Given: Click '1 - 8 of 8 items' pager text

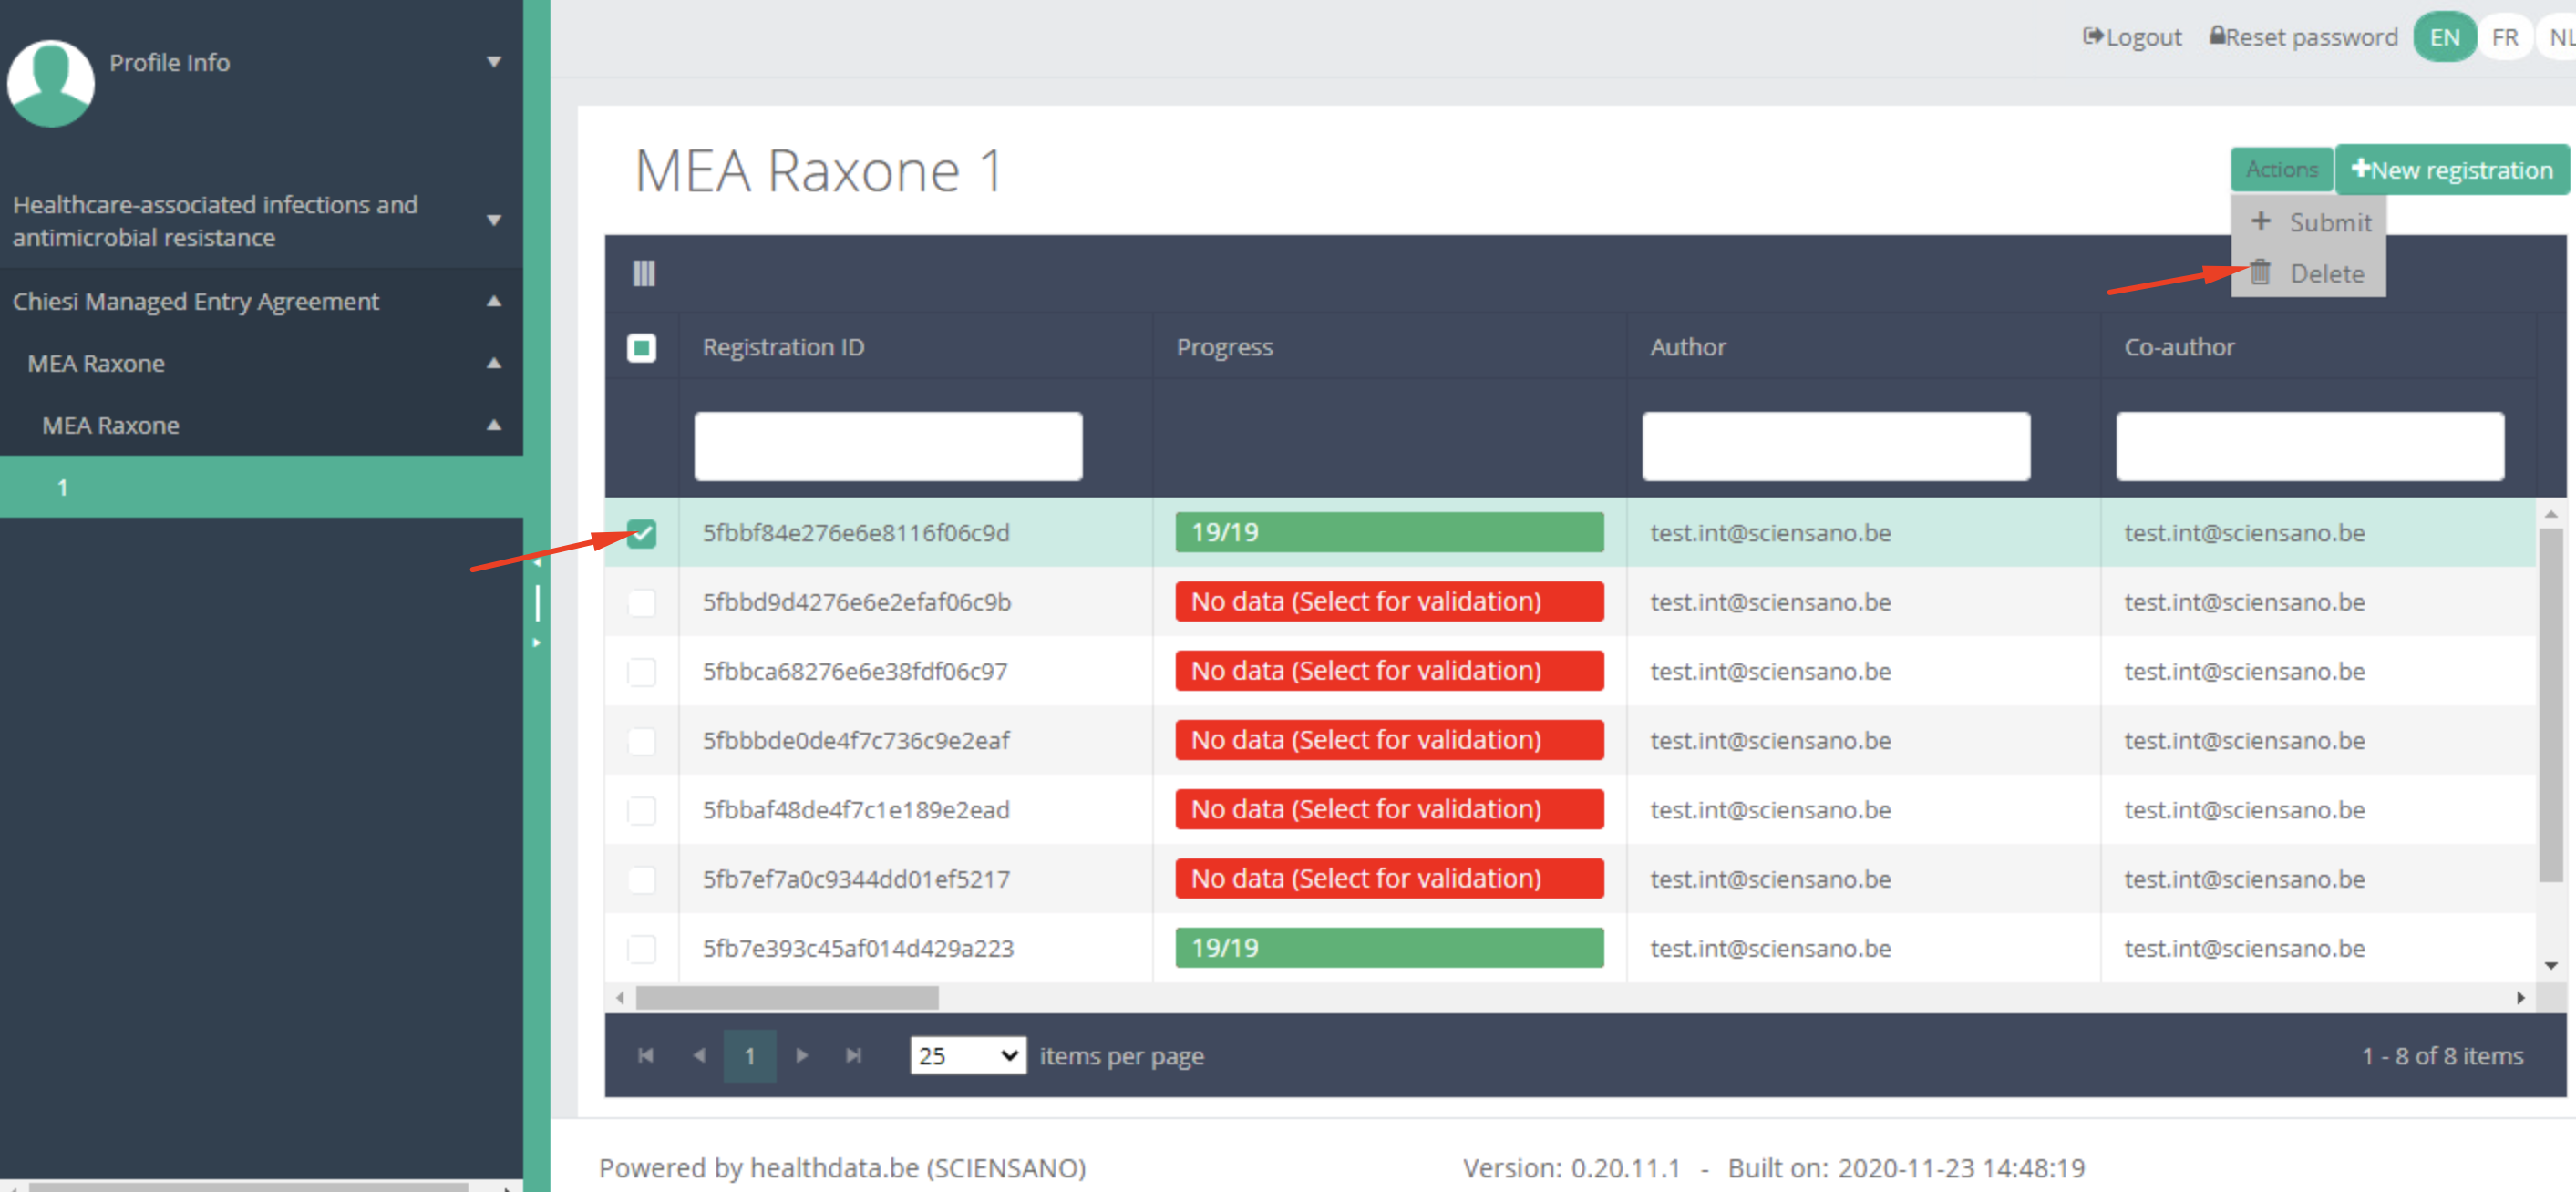Looking at the screenshot, I should pos(2442,1055).
